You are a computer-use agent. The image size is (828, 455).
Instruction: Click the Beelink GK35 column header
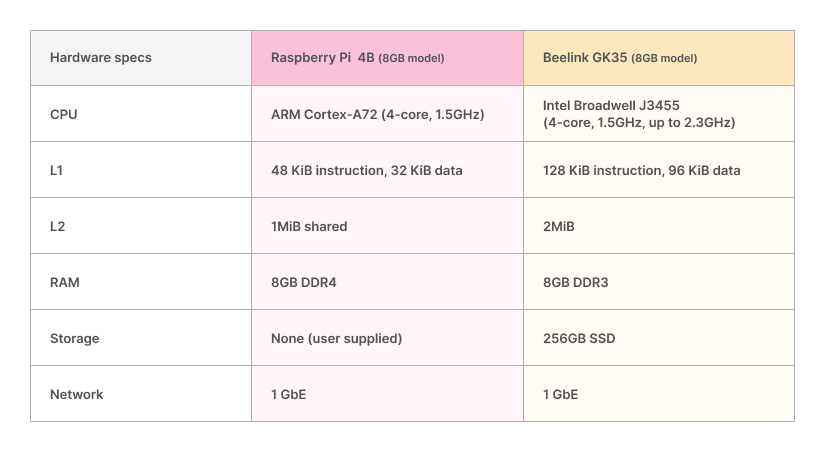(x=620, y=58)
